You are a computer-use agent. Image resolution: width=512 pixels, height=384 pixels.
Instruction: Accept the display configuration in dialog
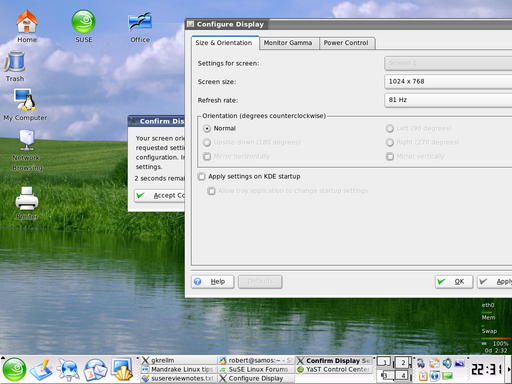point(160,196)
